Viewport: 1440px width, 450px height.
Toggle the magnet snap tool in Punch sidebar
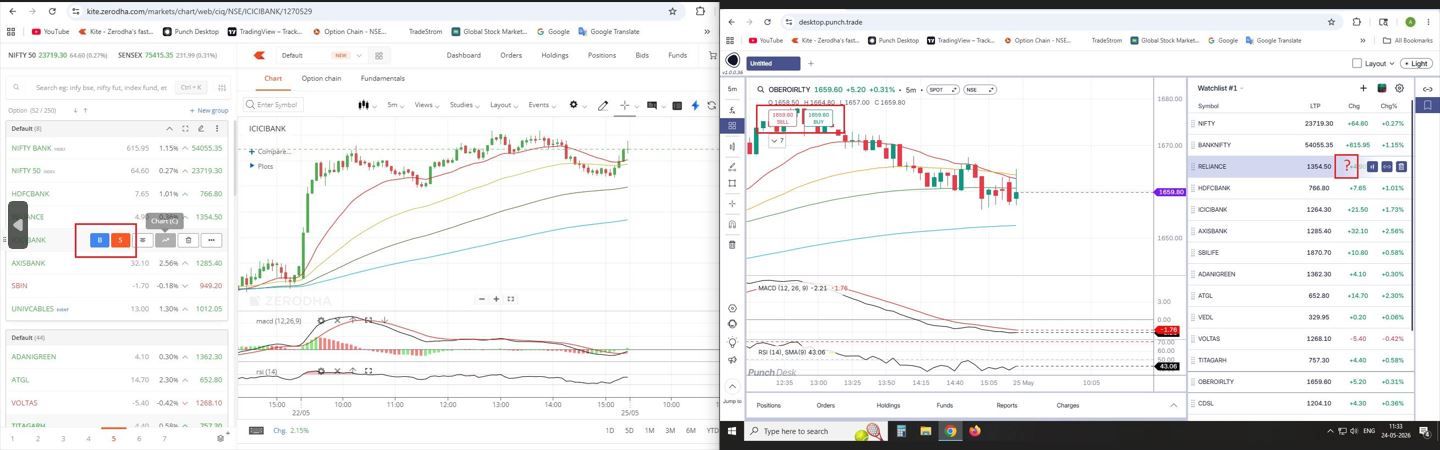733,224
